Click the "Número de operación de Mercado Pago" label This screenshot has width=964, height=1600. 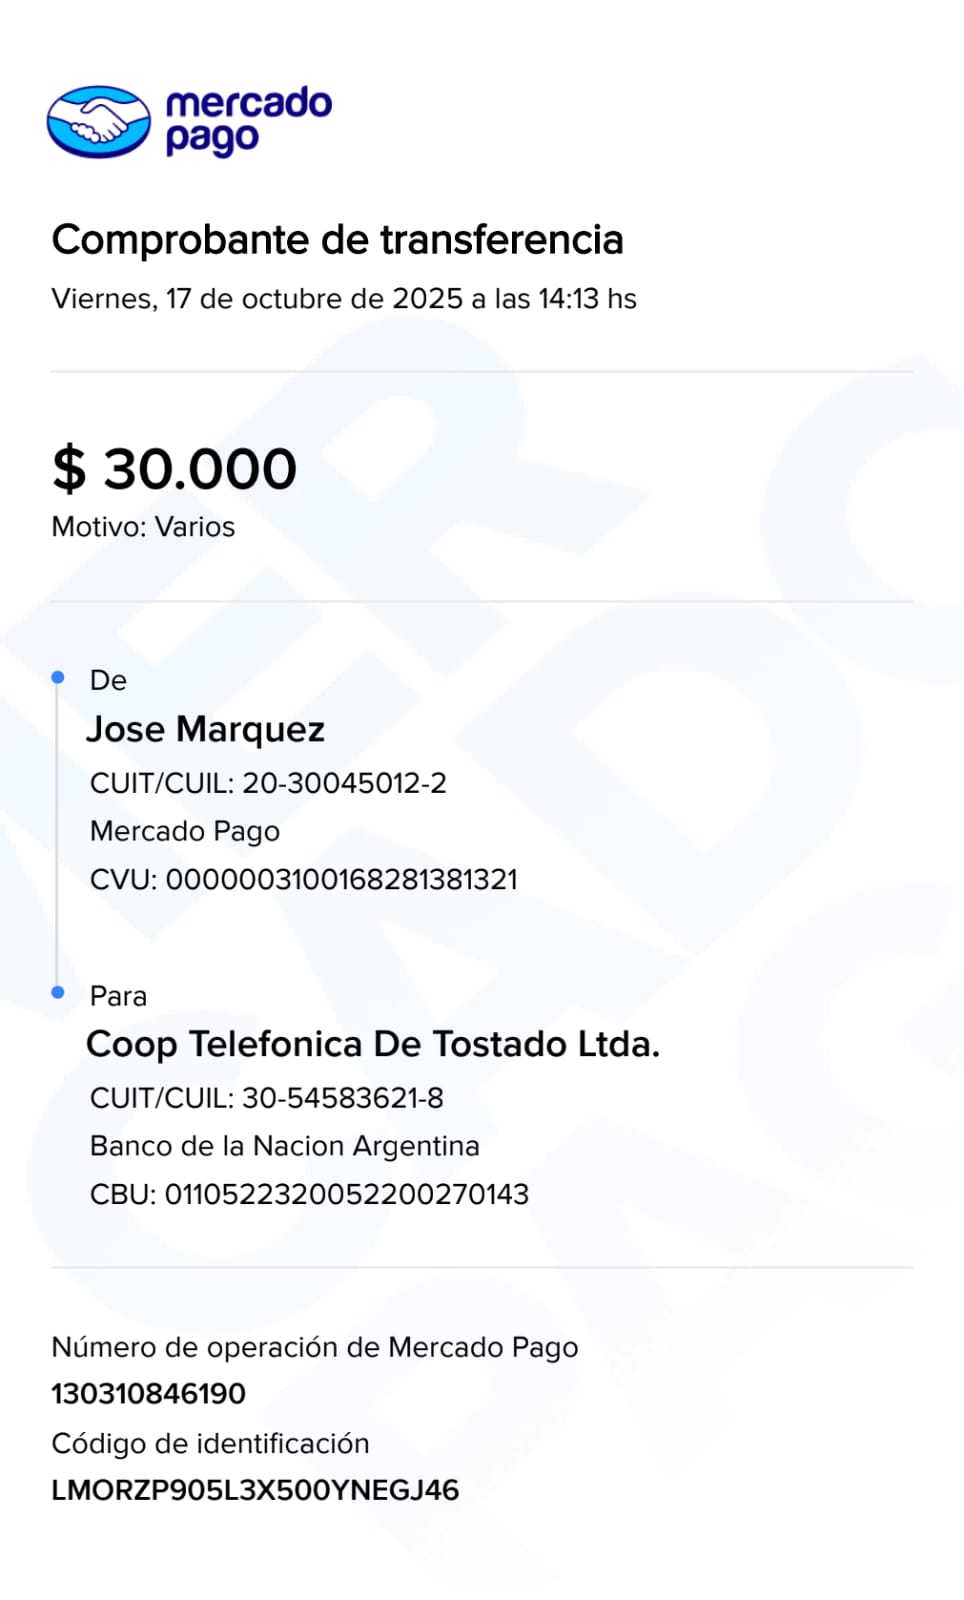(x=315, y=1347)
